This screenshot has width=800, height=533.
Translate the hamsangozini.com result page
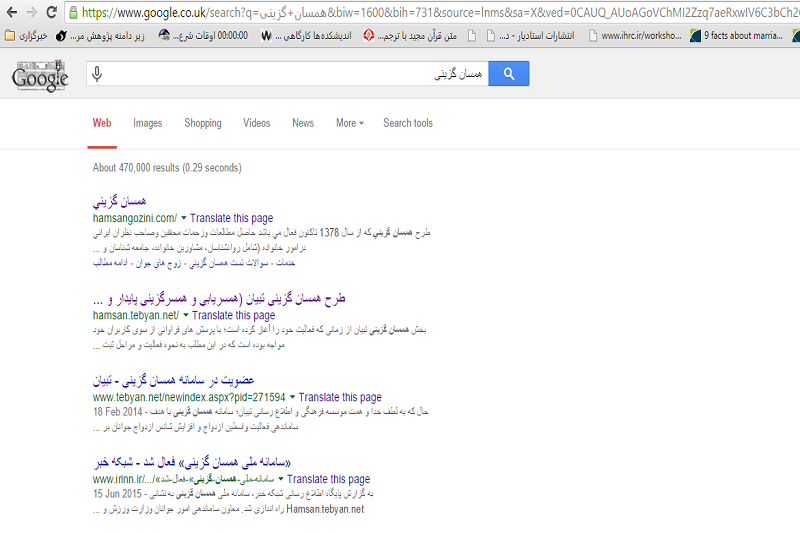[x=232, y=218]
